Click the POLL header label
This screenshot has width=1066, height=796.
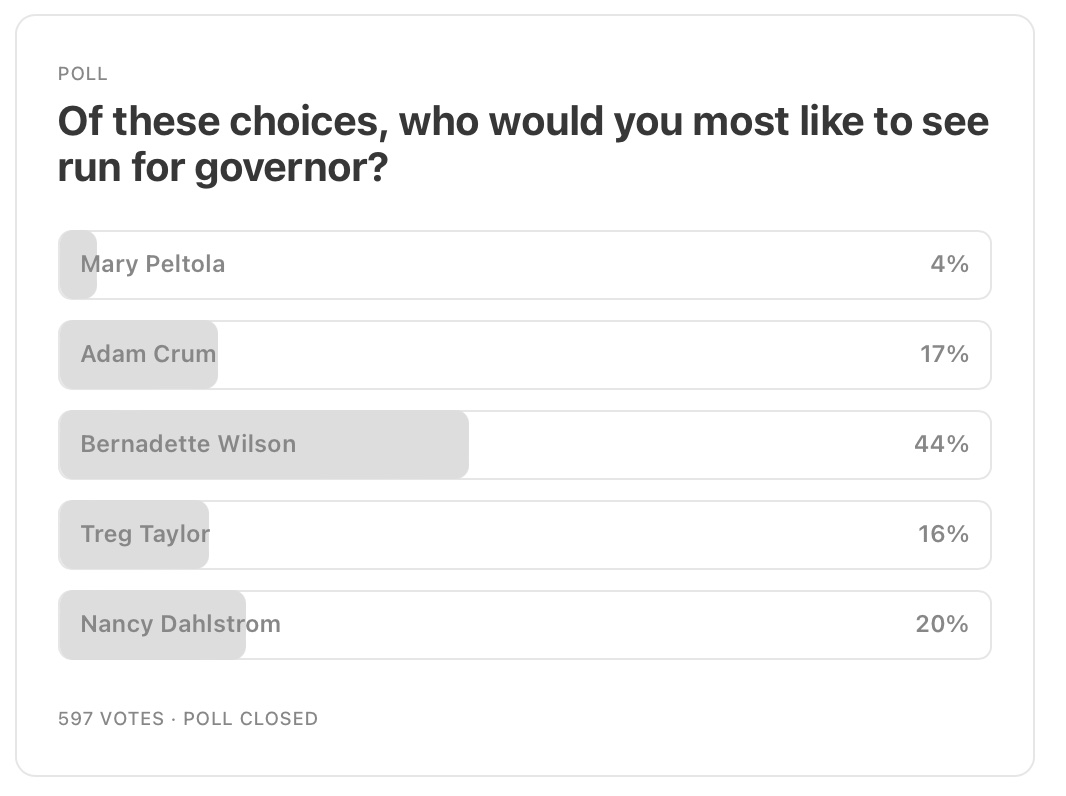(84, 73)
